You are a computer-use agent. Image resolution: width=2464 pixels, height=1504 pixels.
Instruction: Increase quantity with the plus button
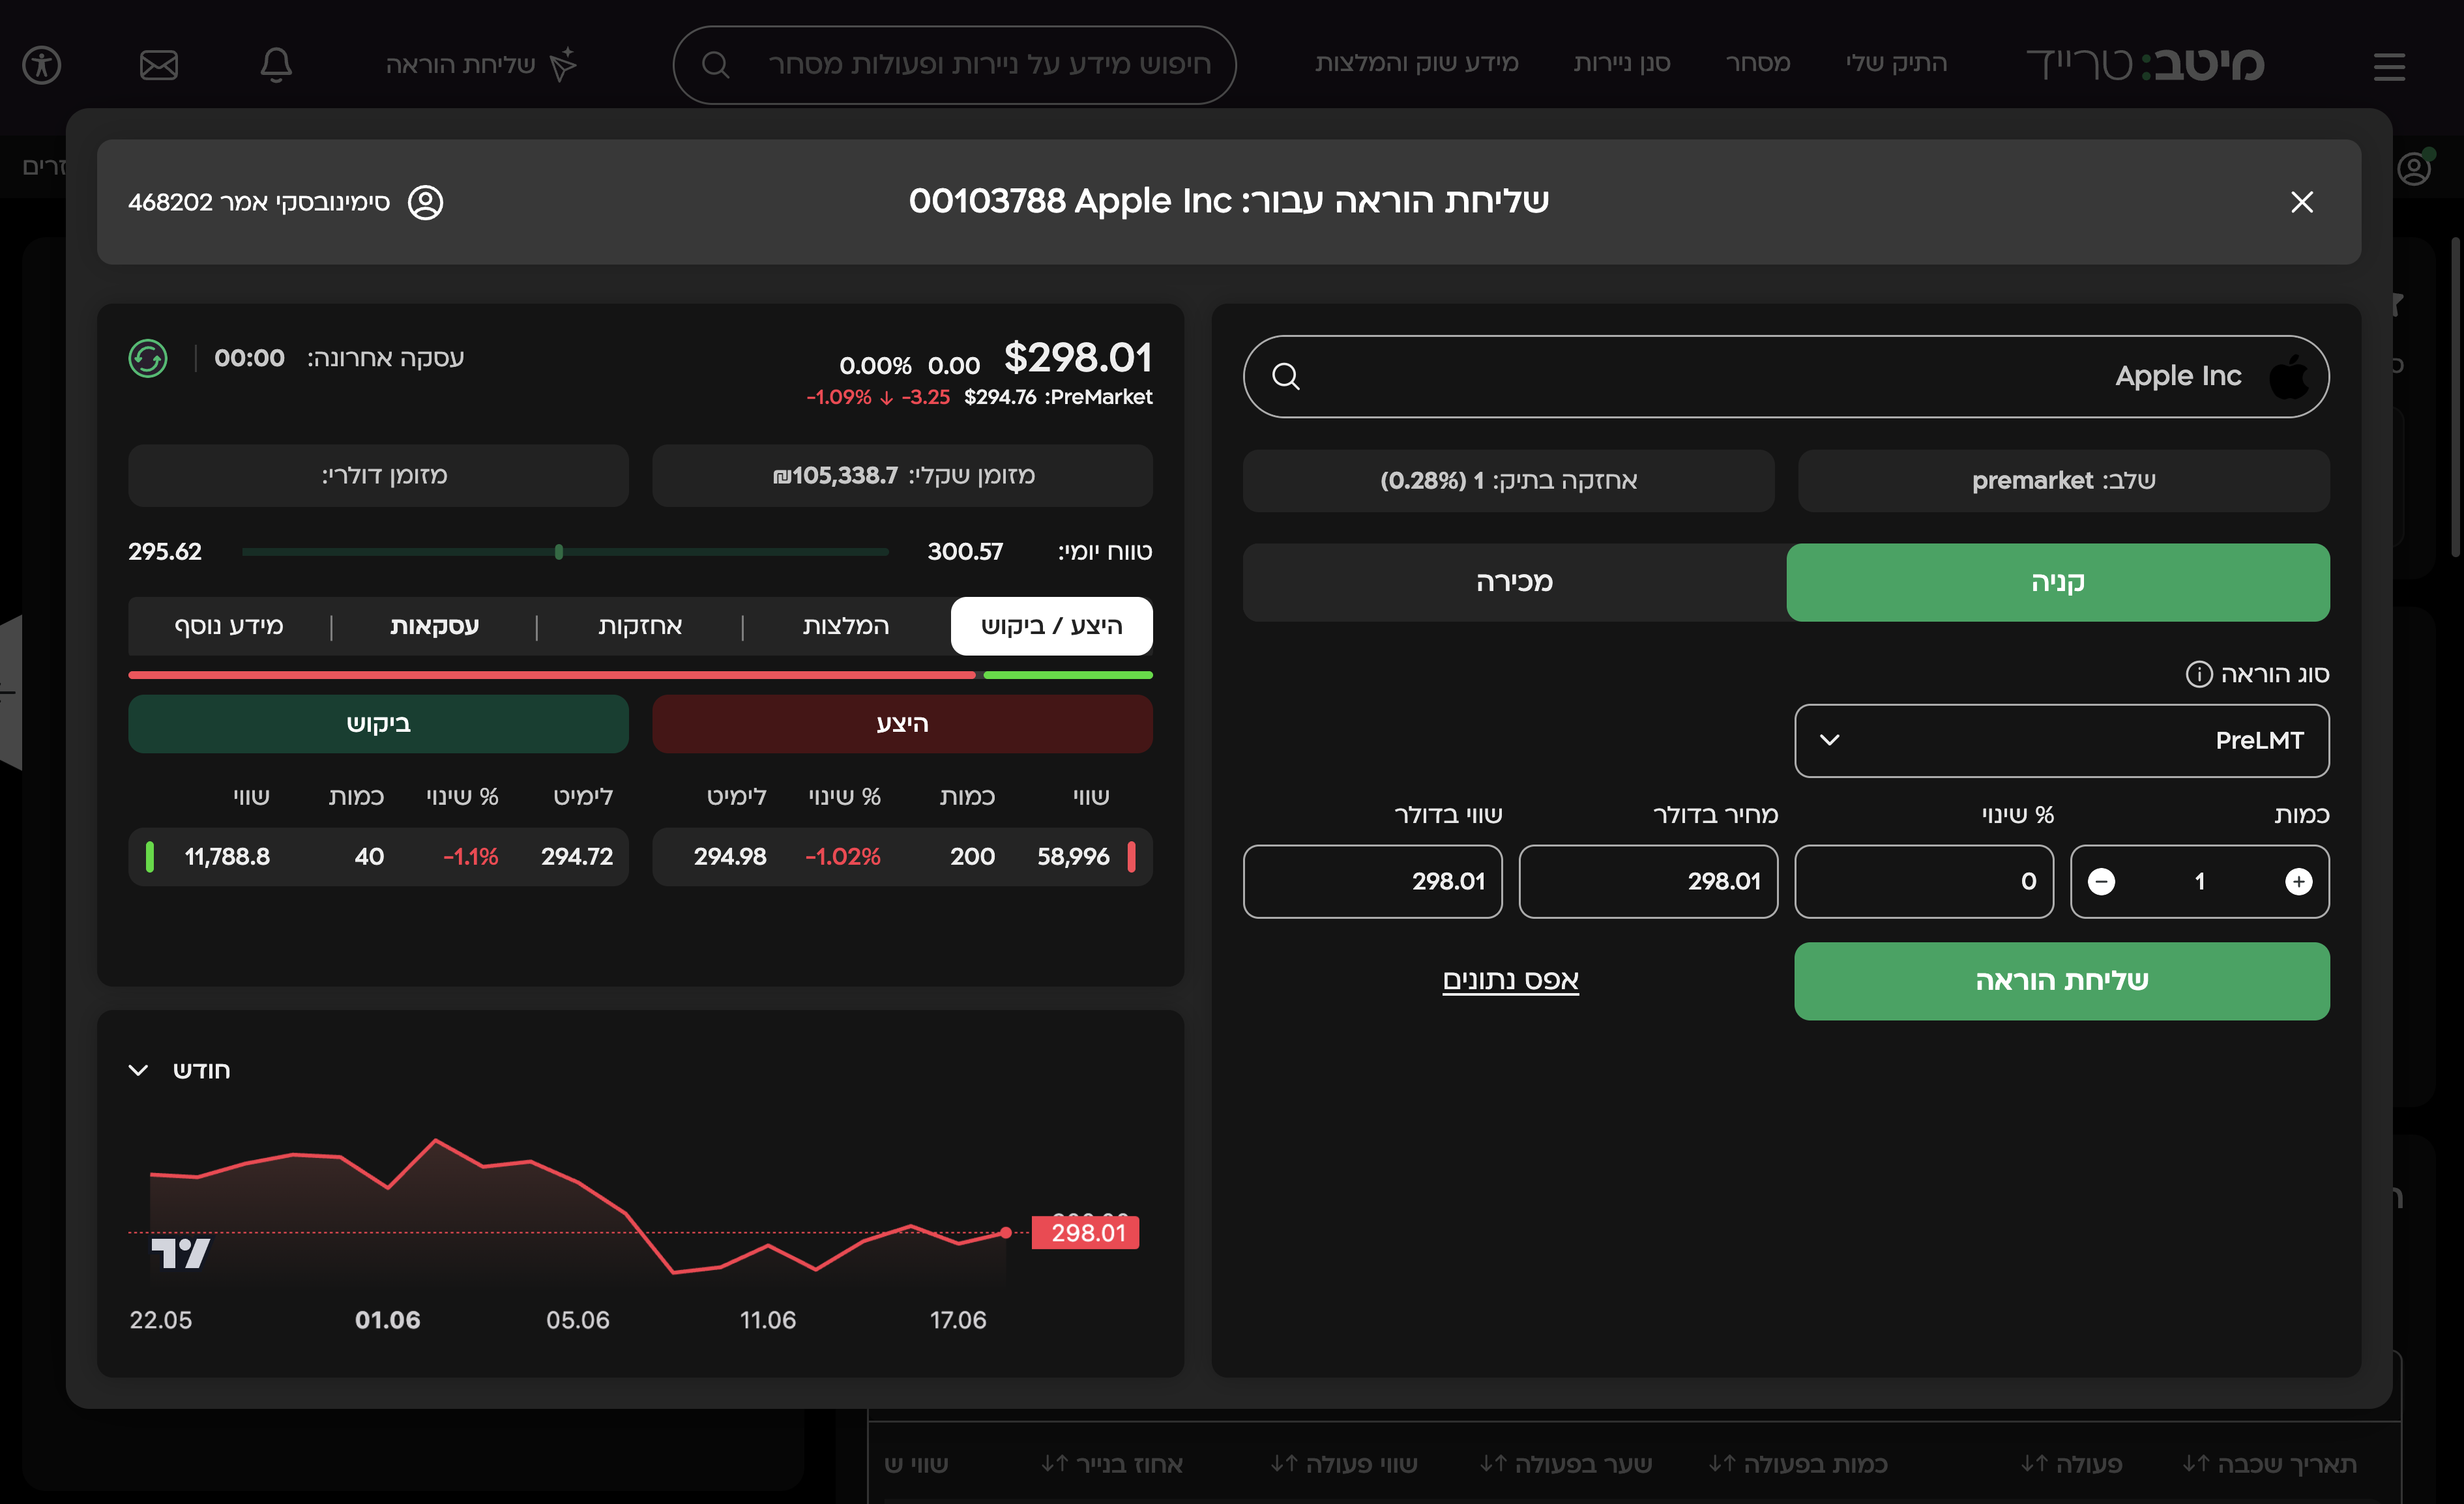2298,881
